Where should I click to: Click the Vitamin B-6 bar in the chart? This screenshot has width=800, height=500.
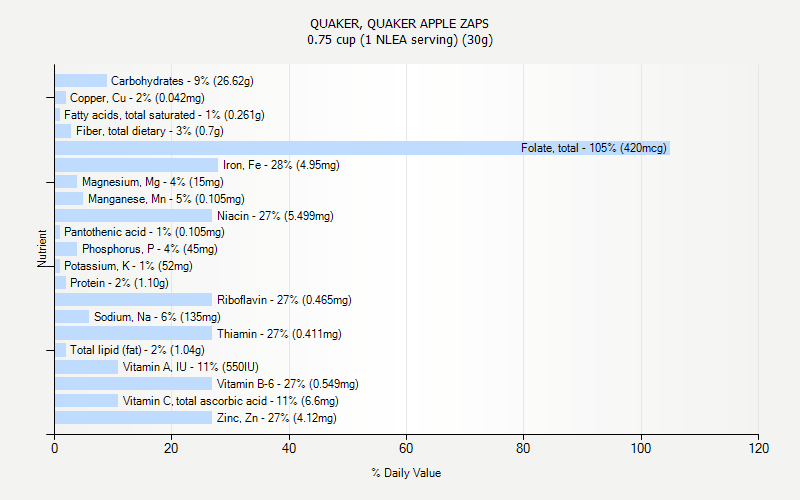[x=134, y=384]
